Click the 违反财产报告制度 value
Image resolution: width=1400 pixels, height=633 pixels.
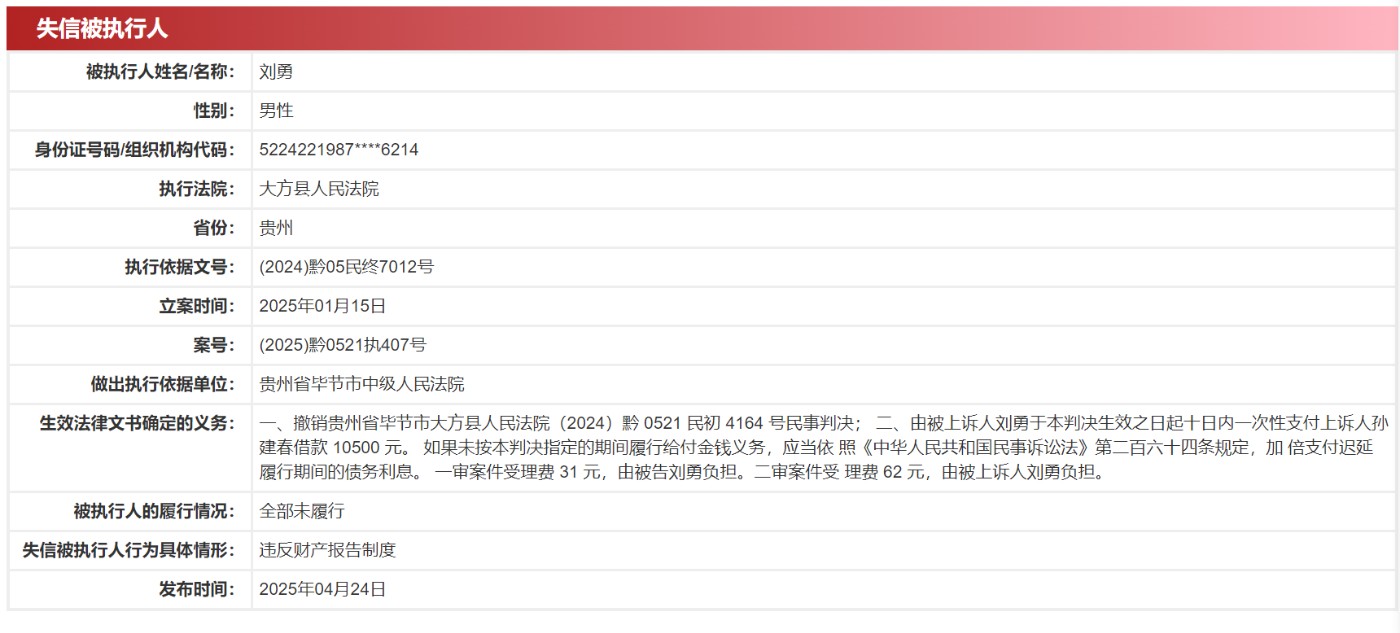tap(327, 550)
